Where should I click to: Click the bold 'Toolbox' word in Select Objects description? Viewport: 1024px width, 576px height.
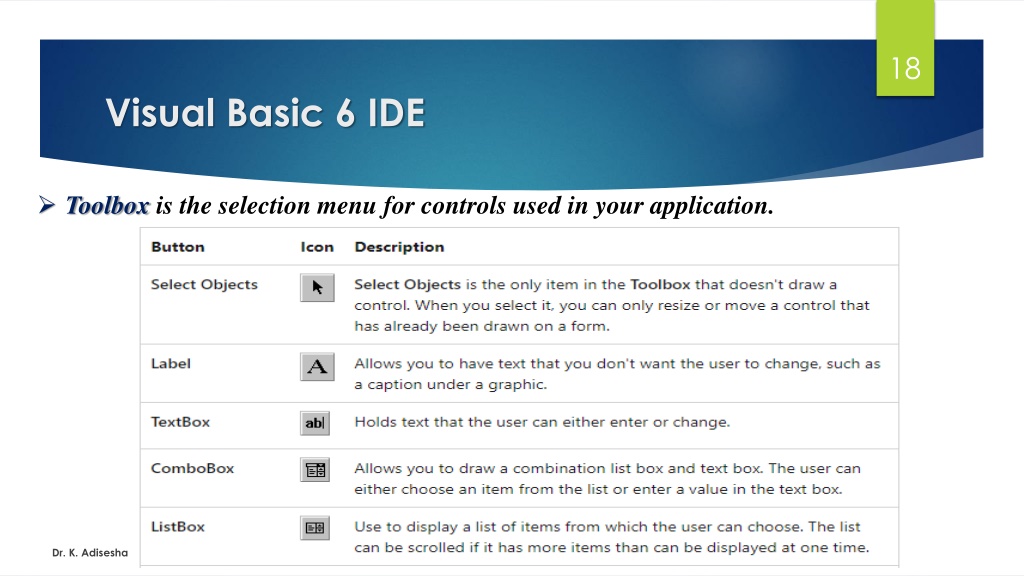tap(660, 285)
